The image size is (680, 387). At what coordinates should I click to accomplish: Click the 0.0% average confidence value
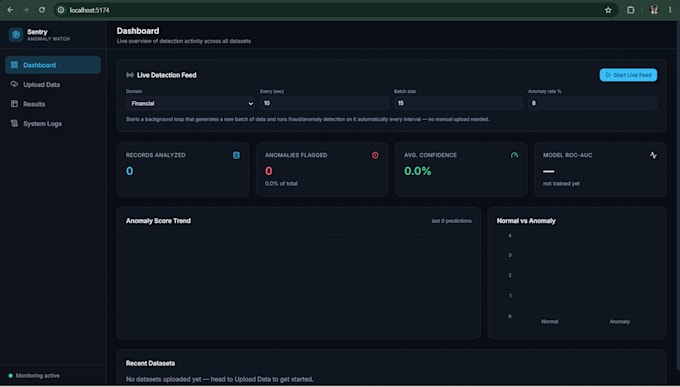418,171
